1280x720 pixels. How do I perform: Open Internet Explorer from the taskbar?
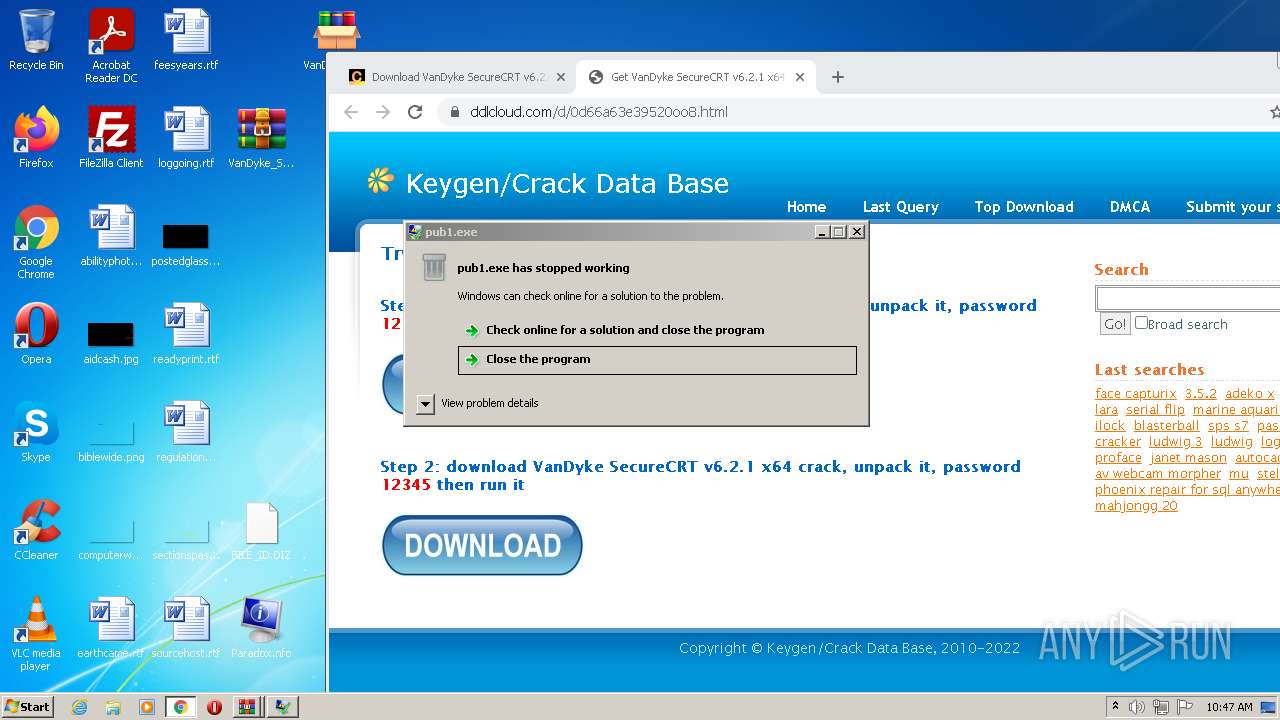click(79, 707)
